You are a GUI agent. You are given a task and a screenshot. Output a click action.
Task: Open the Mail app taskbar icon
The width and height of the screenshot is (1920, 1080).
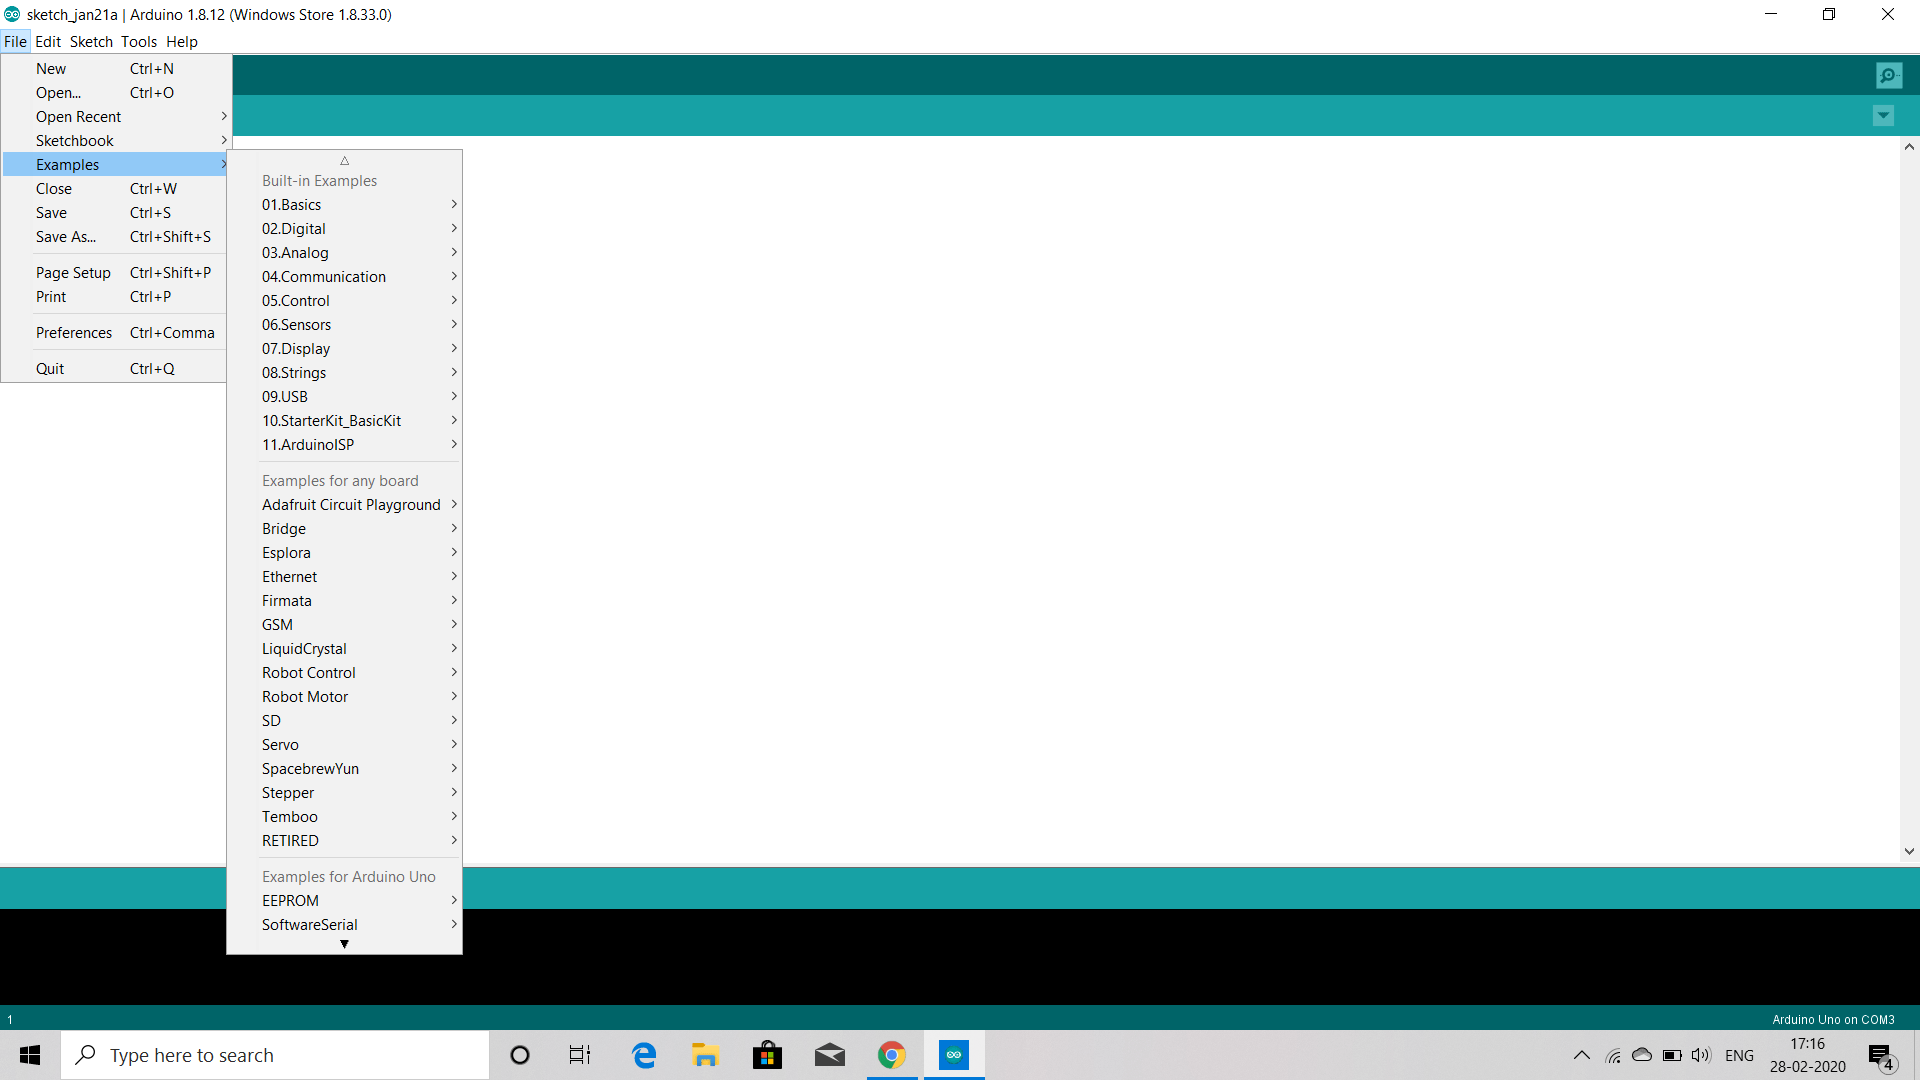[x=829, y=1055]
